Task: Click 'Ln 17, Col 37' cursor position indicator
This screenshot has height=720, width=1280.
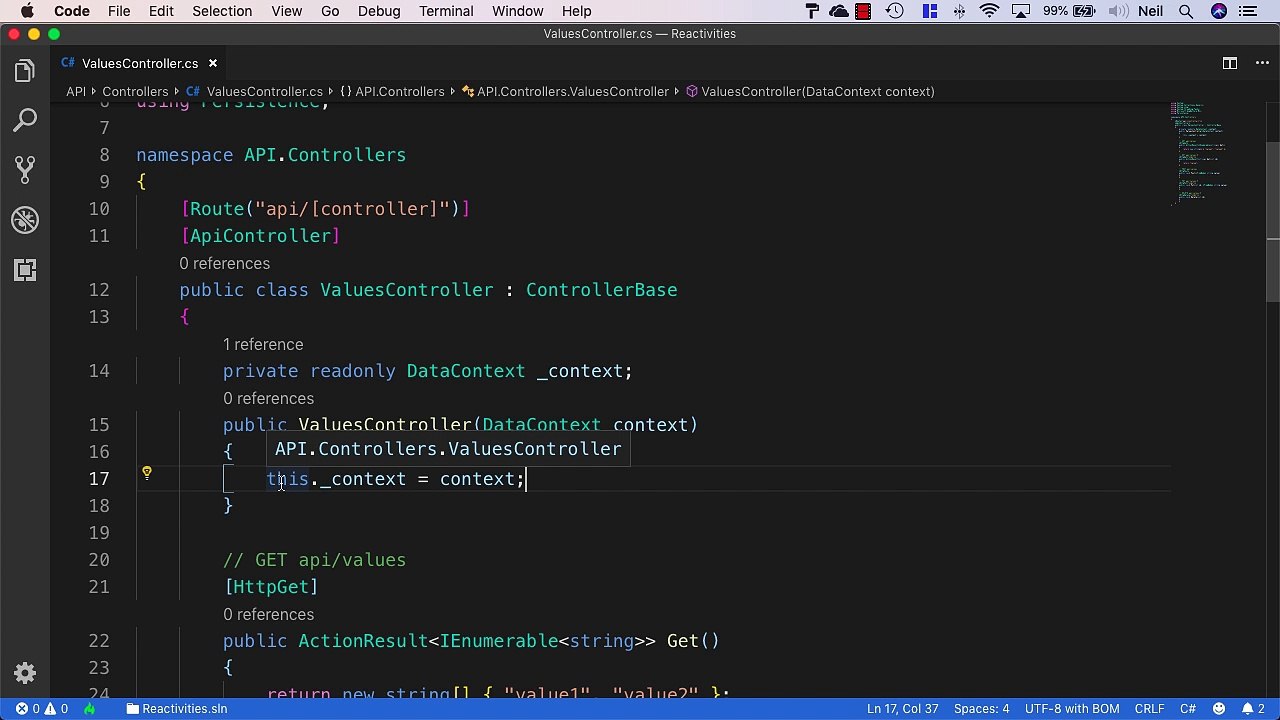Action: point(902,709)
